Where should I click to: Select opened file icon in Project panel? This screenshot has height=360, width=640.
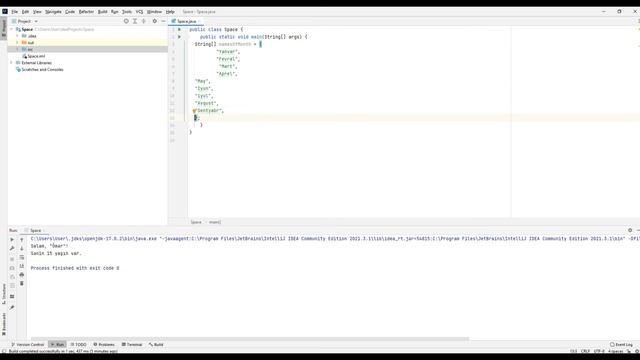click(126, 21)
